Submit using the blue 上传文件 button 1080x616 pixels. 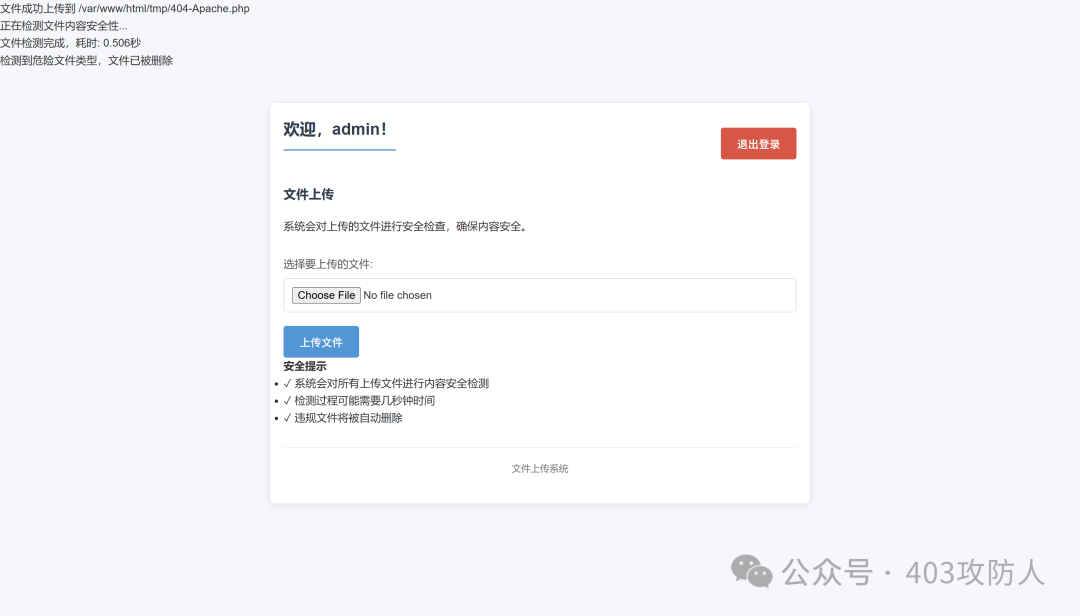pyautogui.click(x=321, y=342)
